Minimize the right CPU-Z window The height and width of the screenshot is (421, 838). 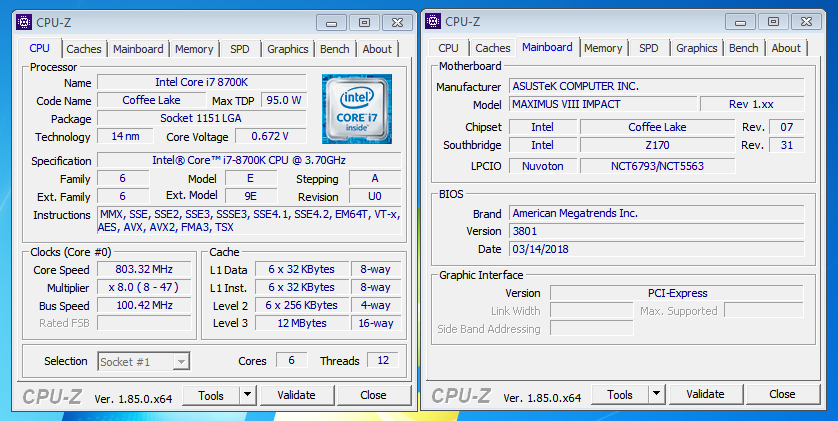(741, 22)
